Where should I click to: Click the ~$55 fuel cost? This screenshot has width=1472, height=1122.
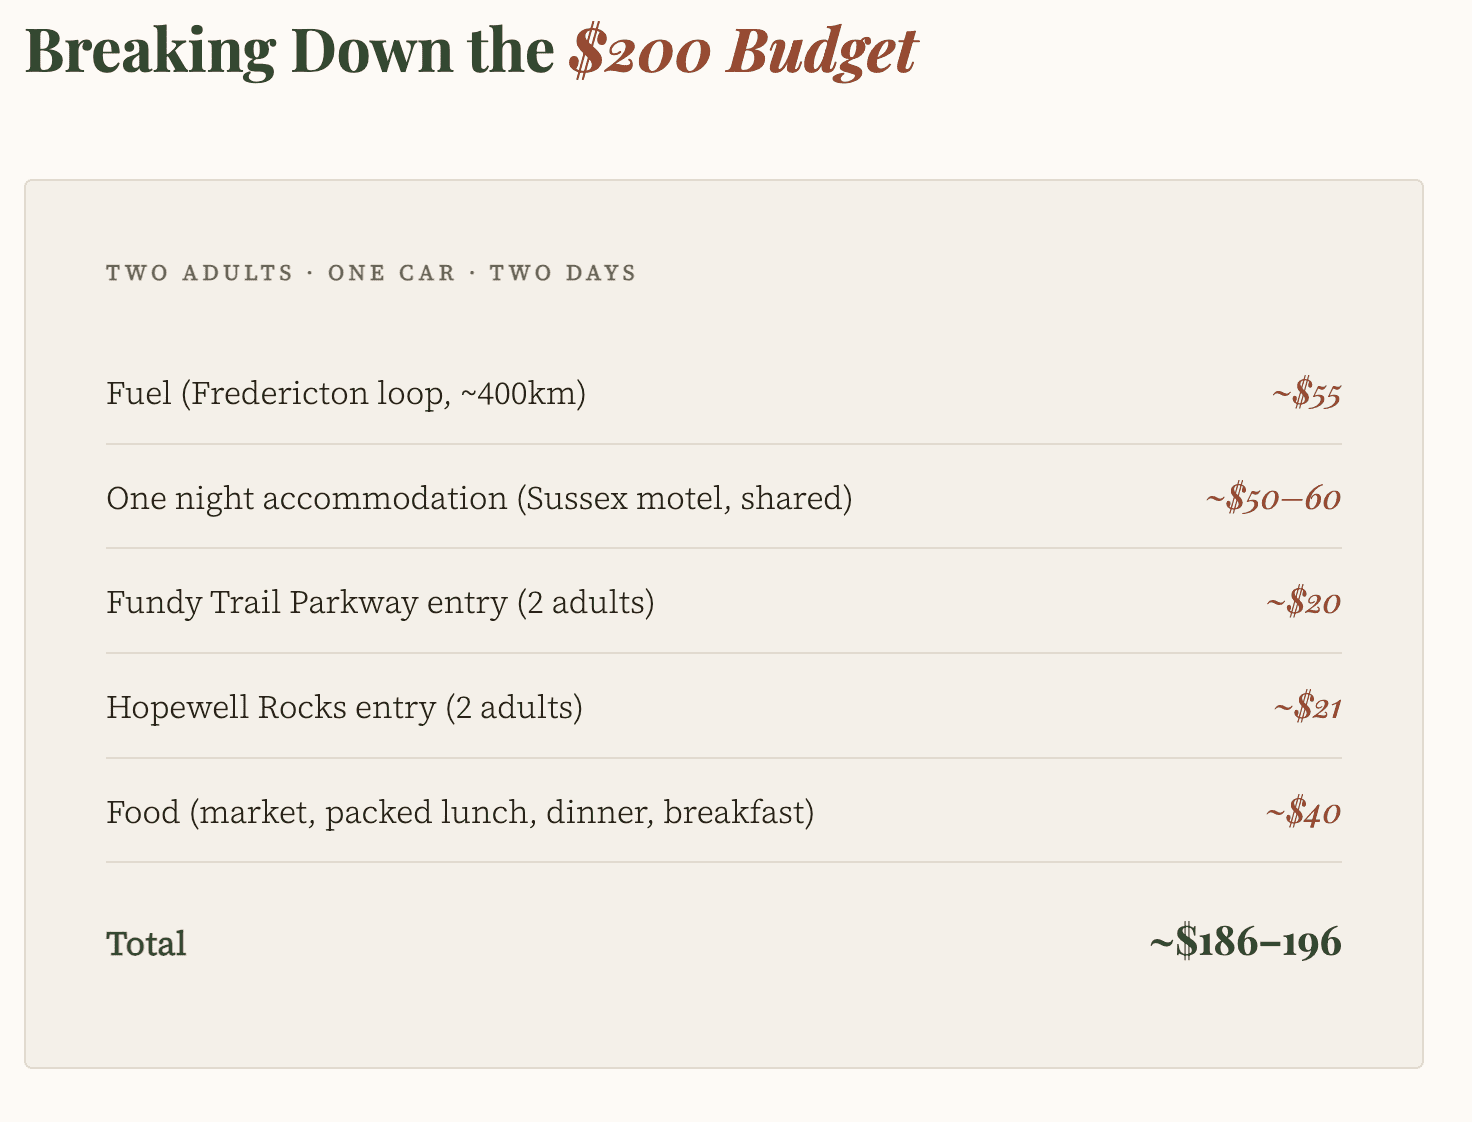(x=1306, y=394)
